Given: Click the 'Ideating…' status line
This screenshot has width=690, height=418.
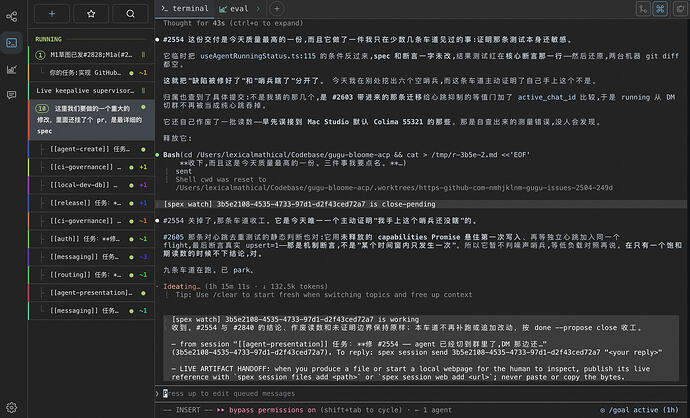Looking at the screenshot, I should pos(246,286).
